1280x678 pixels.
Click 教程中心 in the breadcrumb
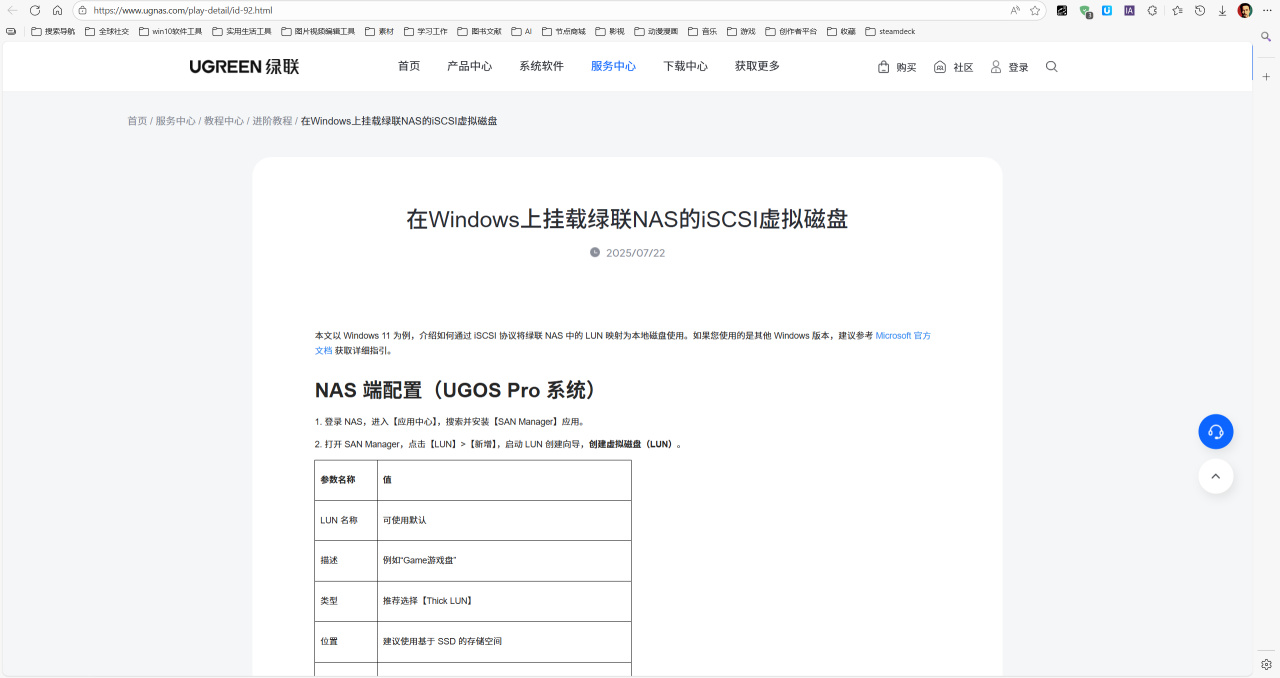click(x=224, y=121)
